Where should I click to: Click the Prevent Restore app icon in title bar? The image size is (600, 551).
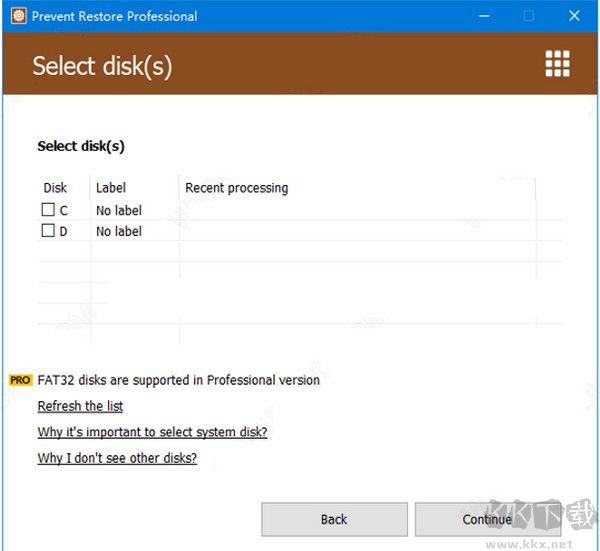pyautogui.click(x=17, y=16)
